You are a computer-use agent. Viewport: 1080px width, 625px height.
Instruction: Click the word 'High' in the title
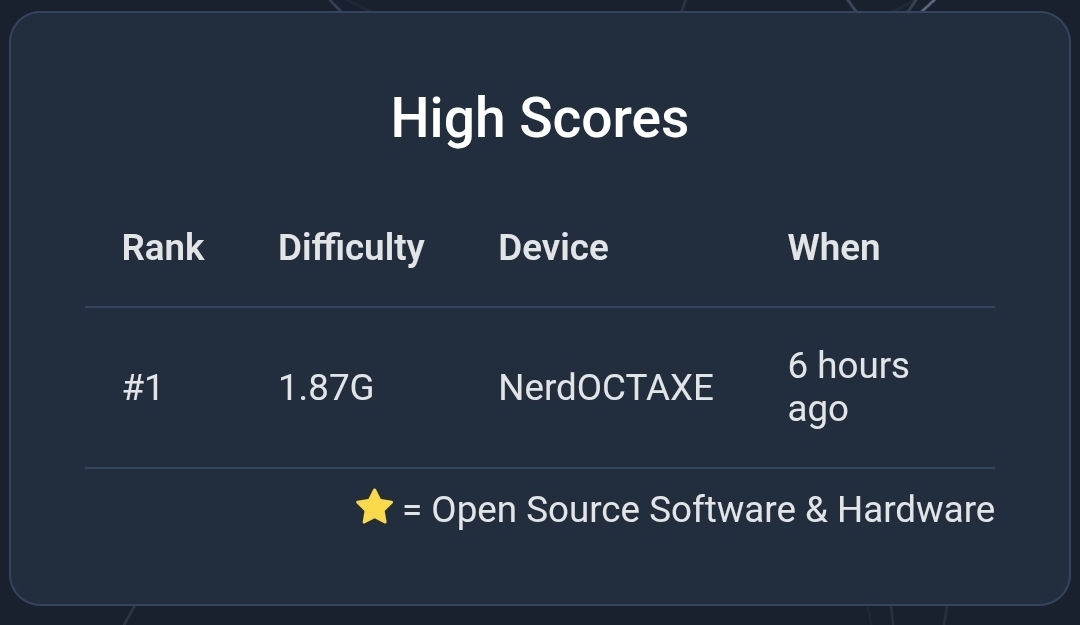(x=447, y=118)
